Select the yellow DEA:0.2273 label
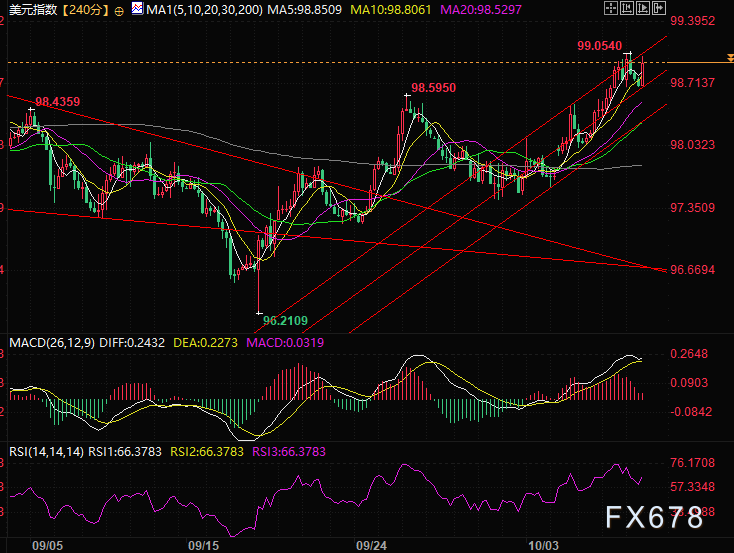This screenshot has height=553, width=734. pos(208,343)
